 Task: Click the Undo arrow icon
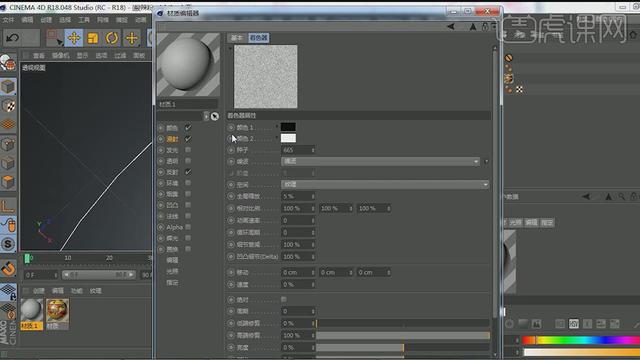[13, 38]
